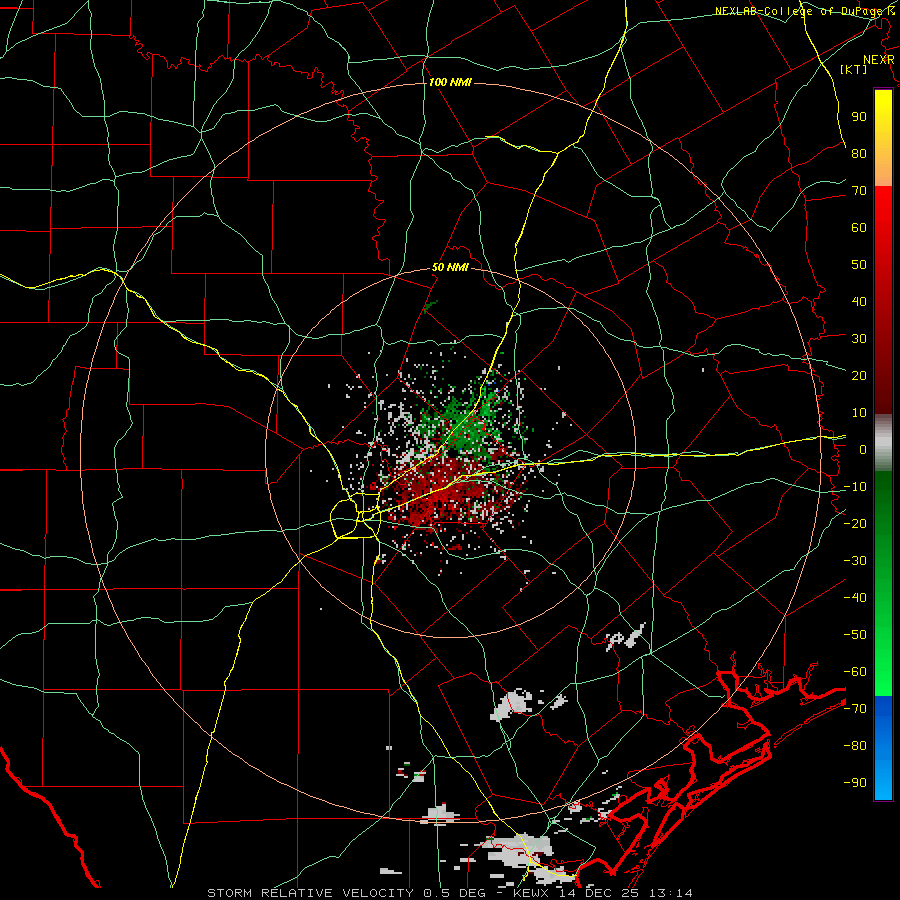Click the -90 value on the velocity scale
900x900 pixels.
click(x=855, y=783)
